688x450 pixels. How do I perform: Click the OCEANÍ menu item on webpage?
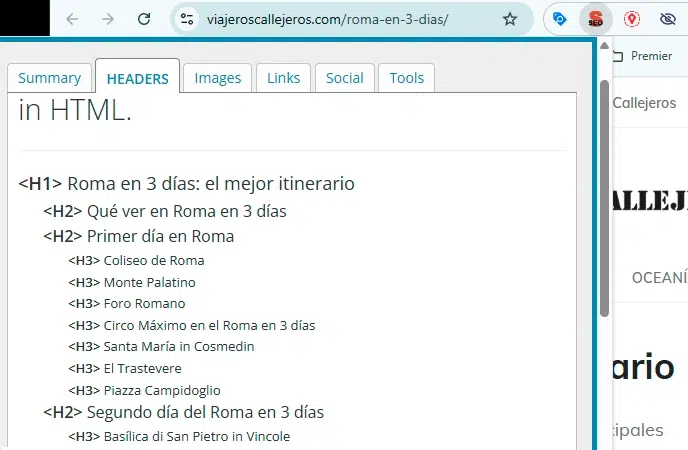click(x=659, y=278)
